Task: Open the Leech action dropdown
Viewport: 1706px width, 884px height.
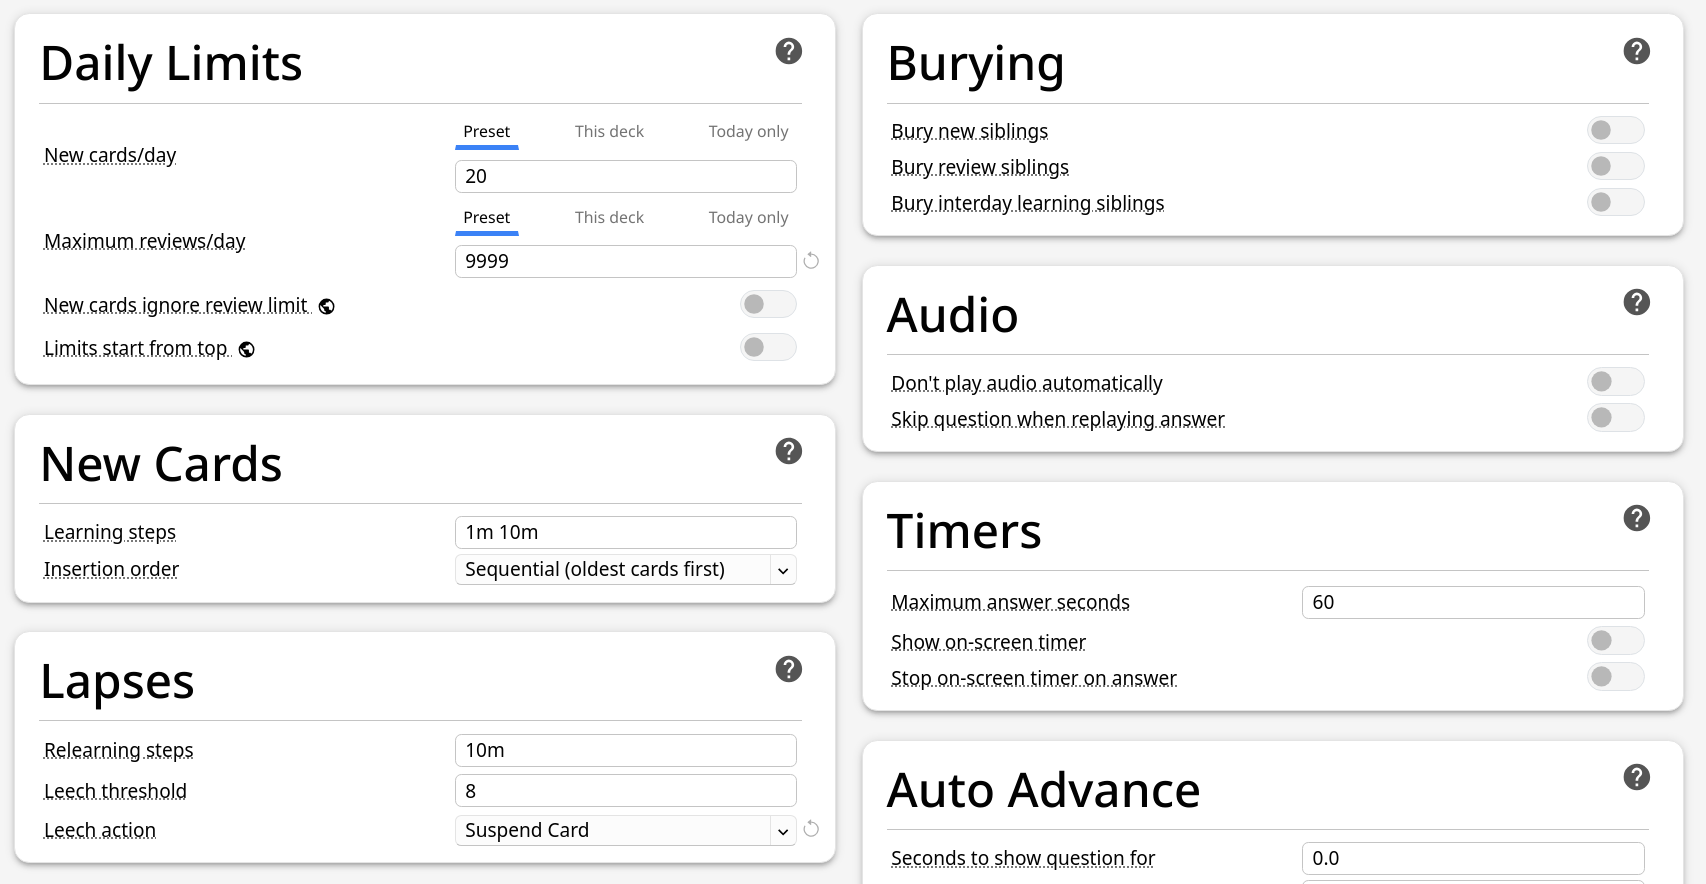Action: [626, 830]
